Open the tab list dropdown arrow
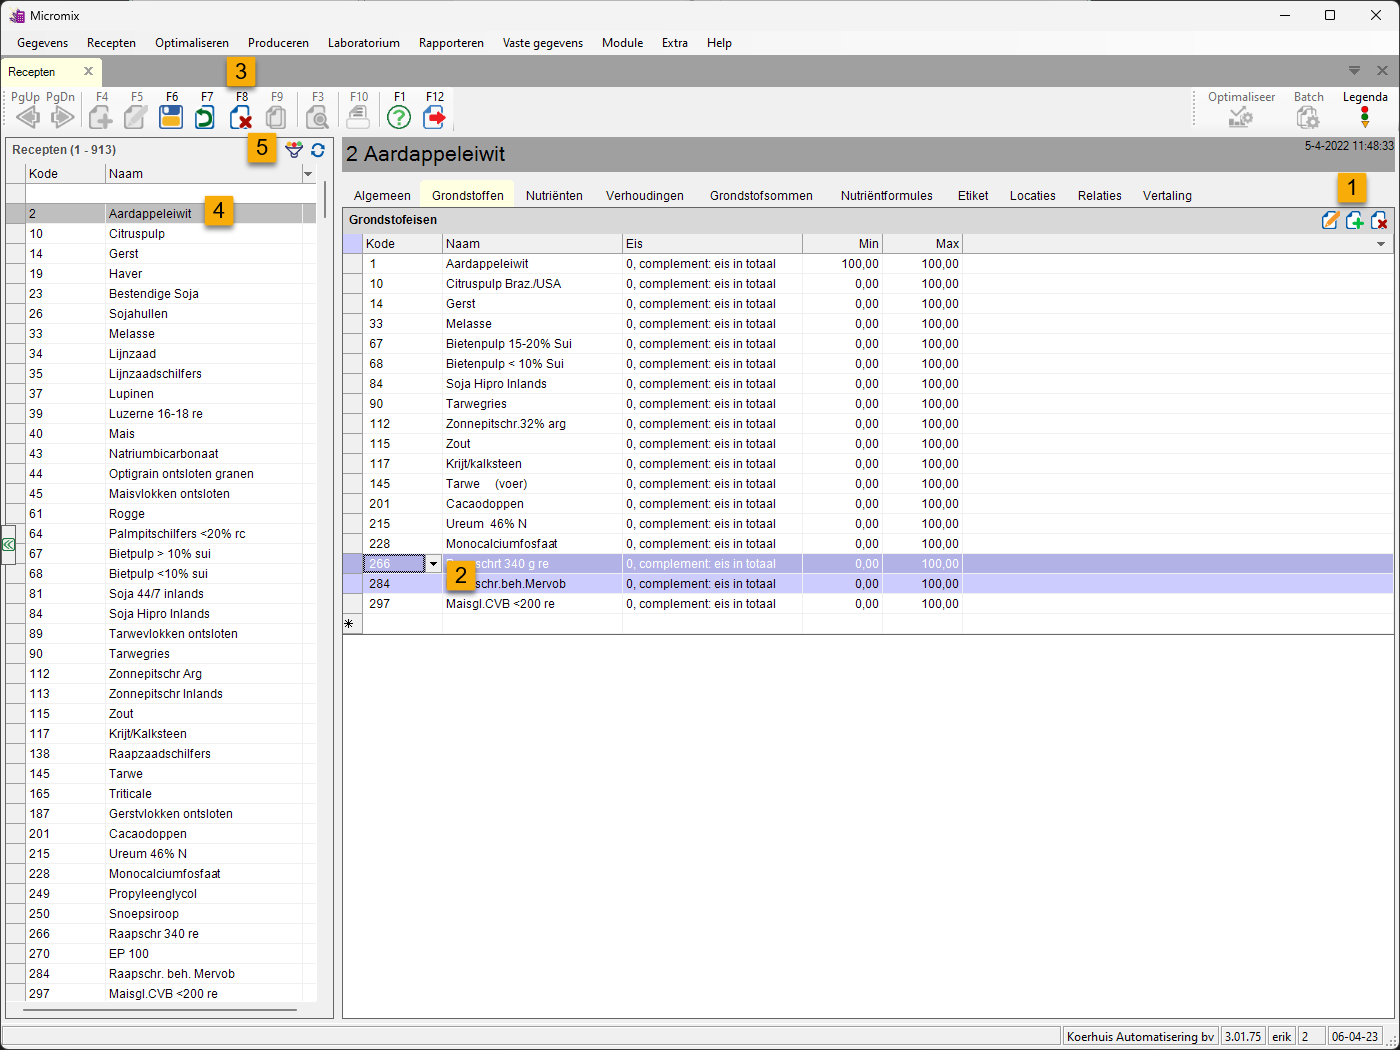Viewport: 1400px width, 1050px height. pyautogui.click(x=1354, y=70)
